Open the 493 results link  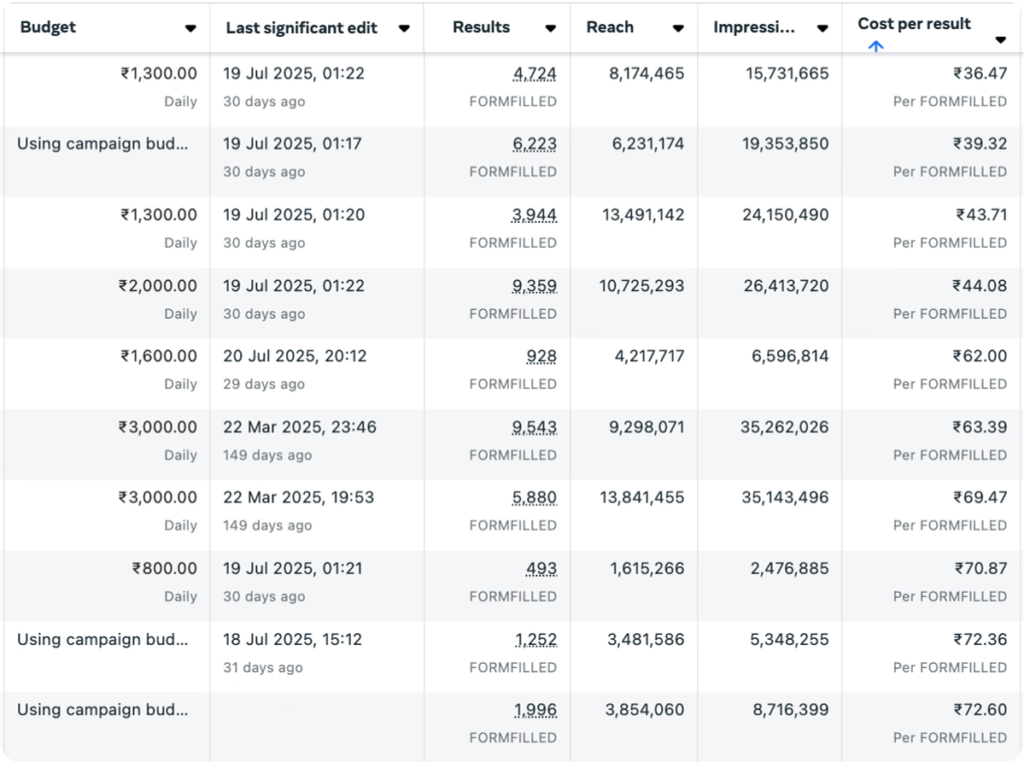click(541, 569)
